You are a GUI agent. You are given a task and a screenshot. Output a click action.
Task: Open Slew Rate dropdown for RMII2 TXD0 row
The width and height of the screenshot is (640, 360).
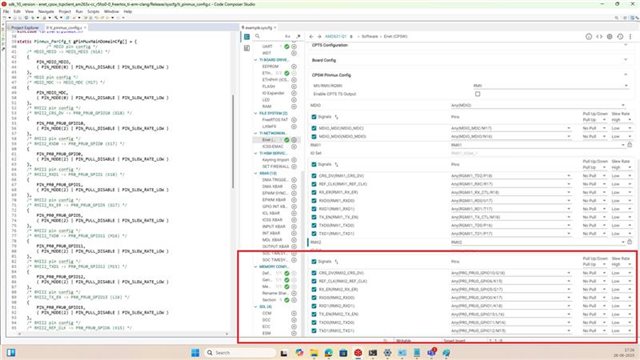pos(622,322)
